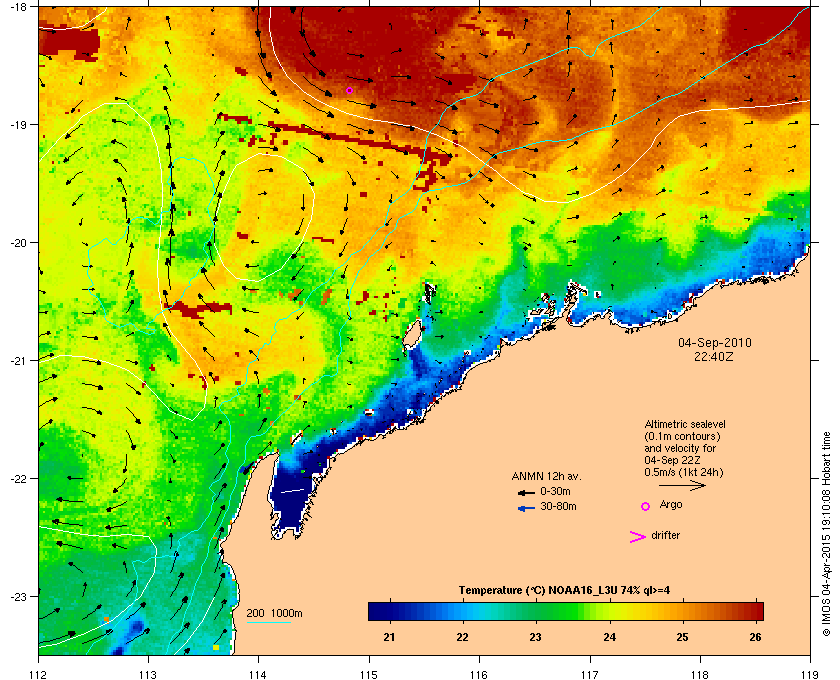Click the 'ANMN 12h av.' label
The height and width of the screenshot is (680, 840).
pyautogui.click(x=546, y=476)
